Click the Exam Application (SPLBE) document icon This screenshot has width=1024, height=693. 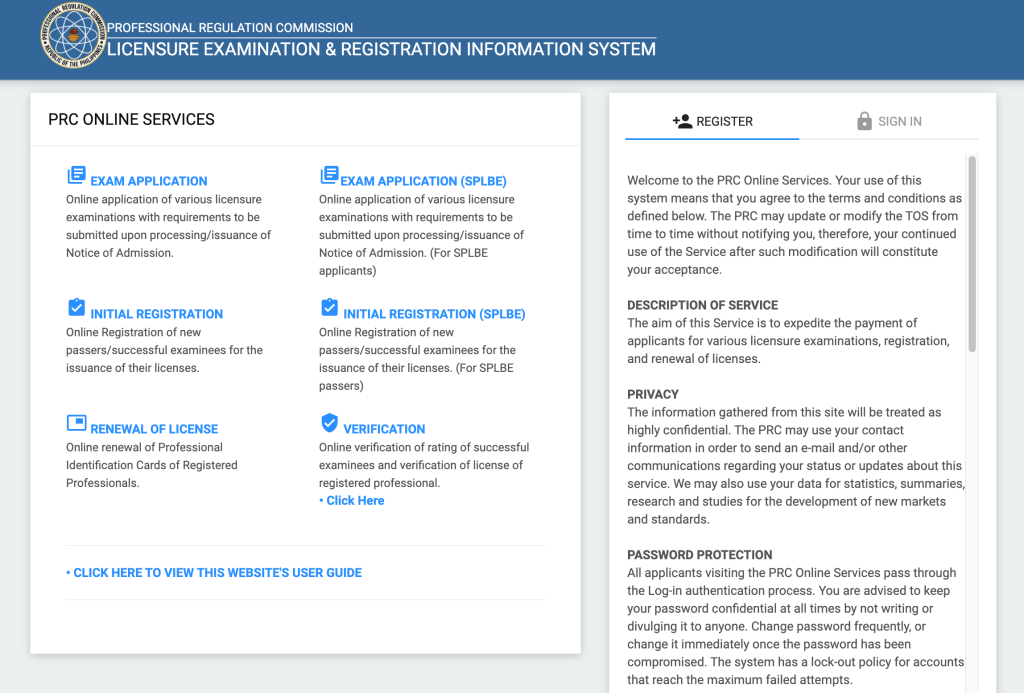click(x=329, y=176)
